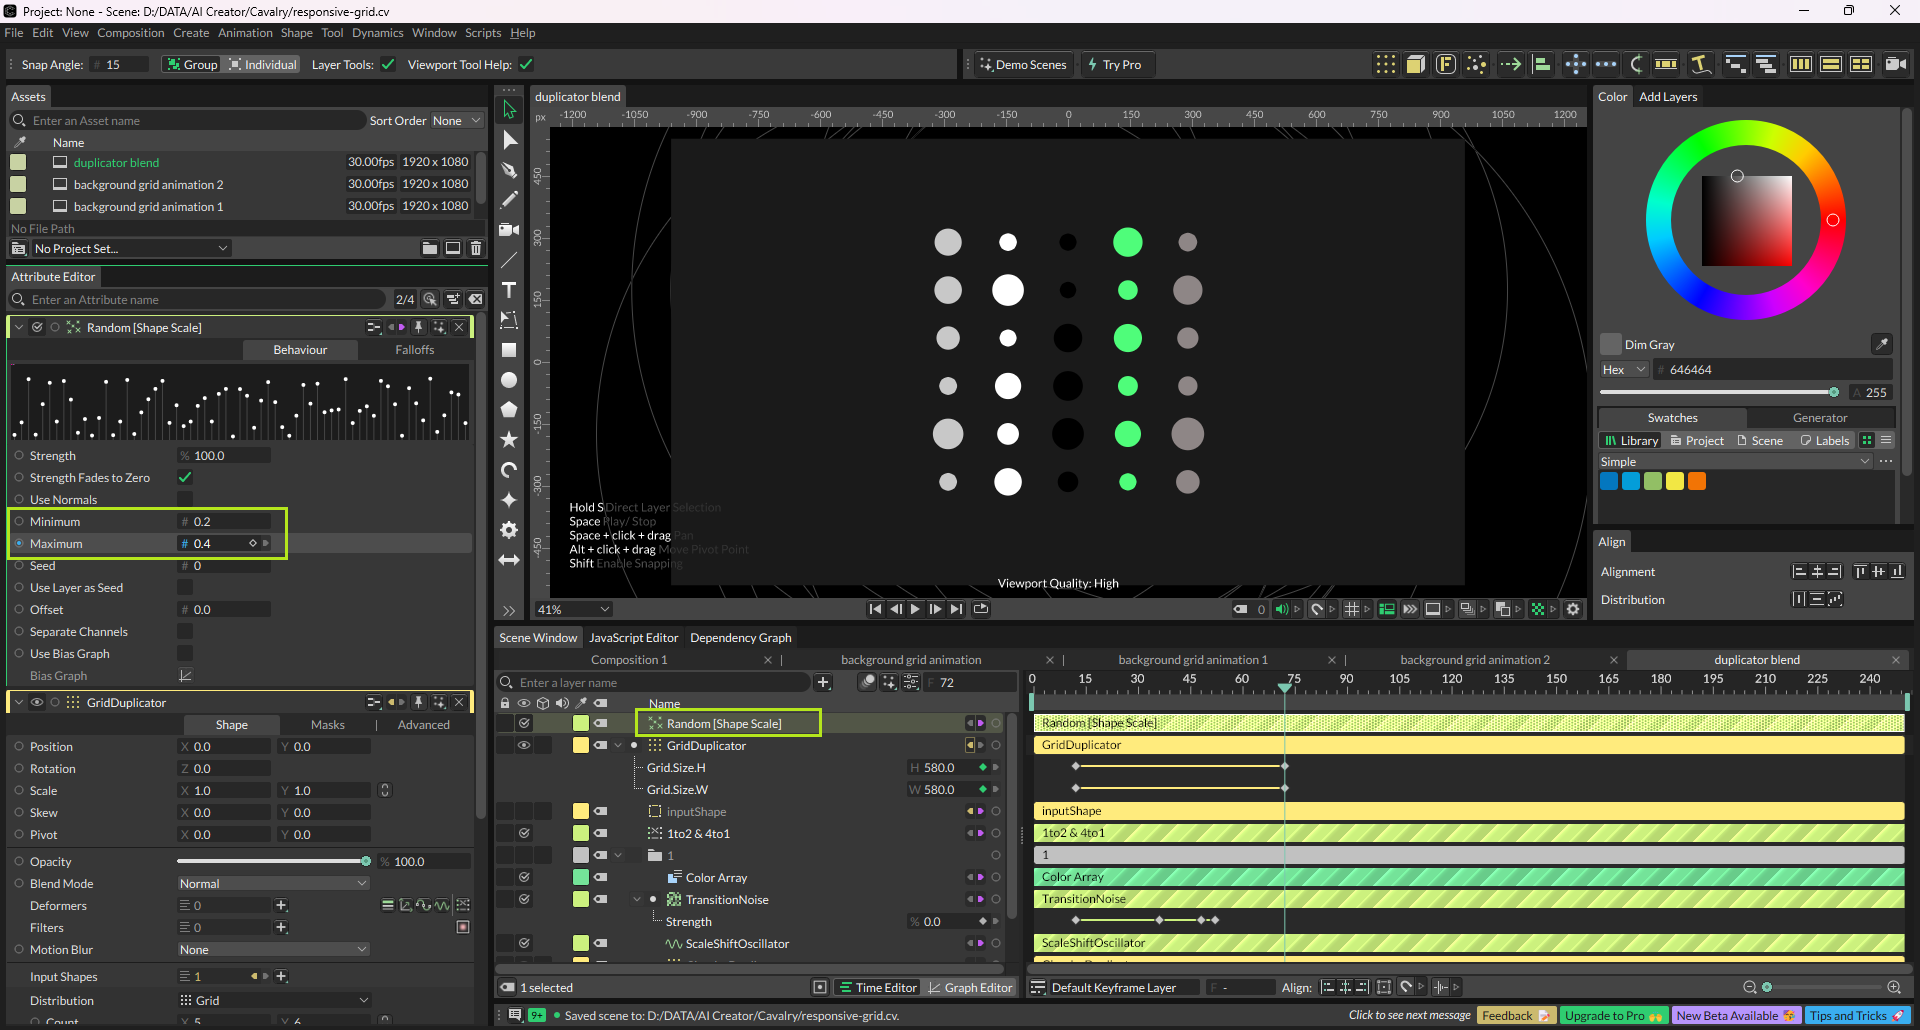This screenshot has height=1030, width=1920.
Task: Select the Text tool in the vertical toolbar
Action: click(x=509, y=290)
